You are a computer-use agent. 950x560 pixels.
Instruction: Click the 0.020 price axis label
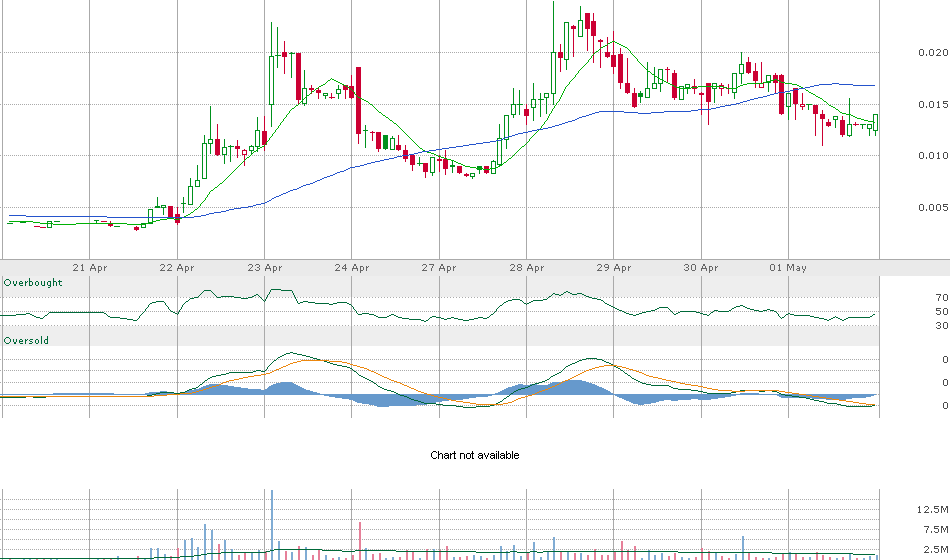(x=933, y=53)
